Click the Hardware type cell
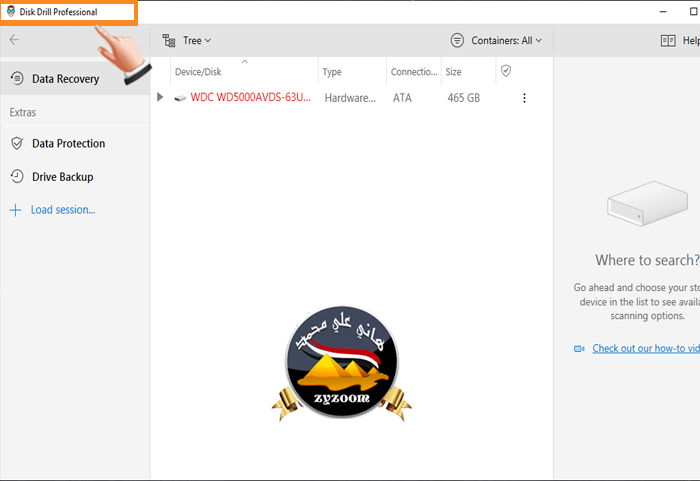700x481 pixels. [350, 98]
